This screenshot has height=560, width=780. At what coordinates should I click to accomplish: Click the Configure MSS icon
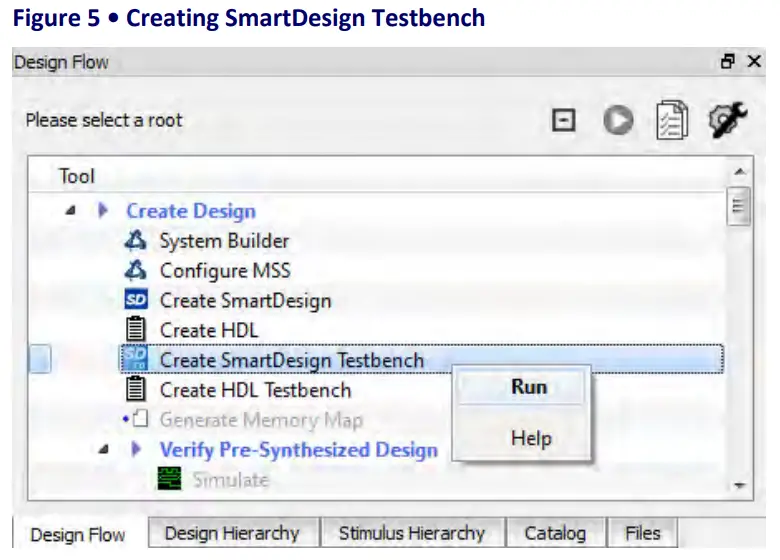pos(135,271)
